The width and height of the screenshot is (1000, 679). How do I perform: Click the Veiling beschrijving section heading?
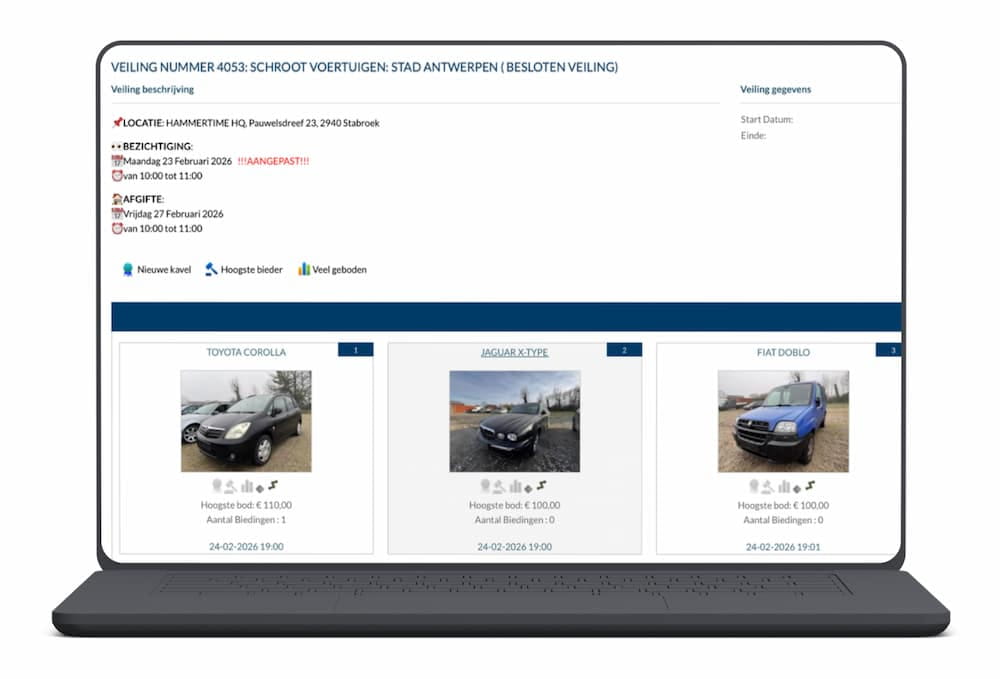pos(152,89)
